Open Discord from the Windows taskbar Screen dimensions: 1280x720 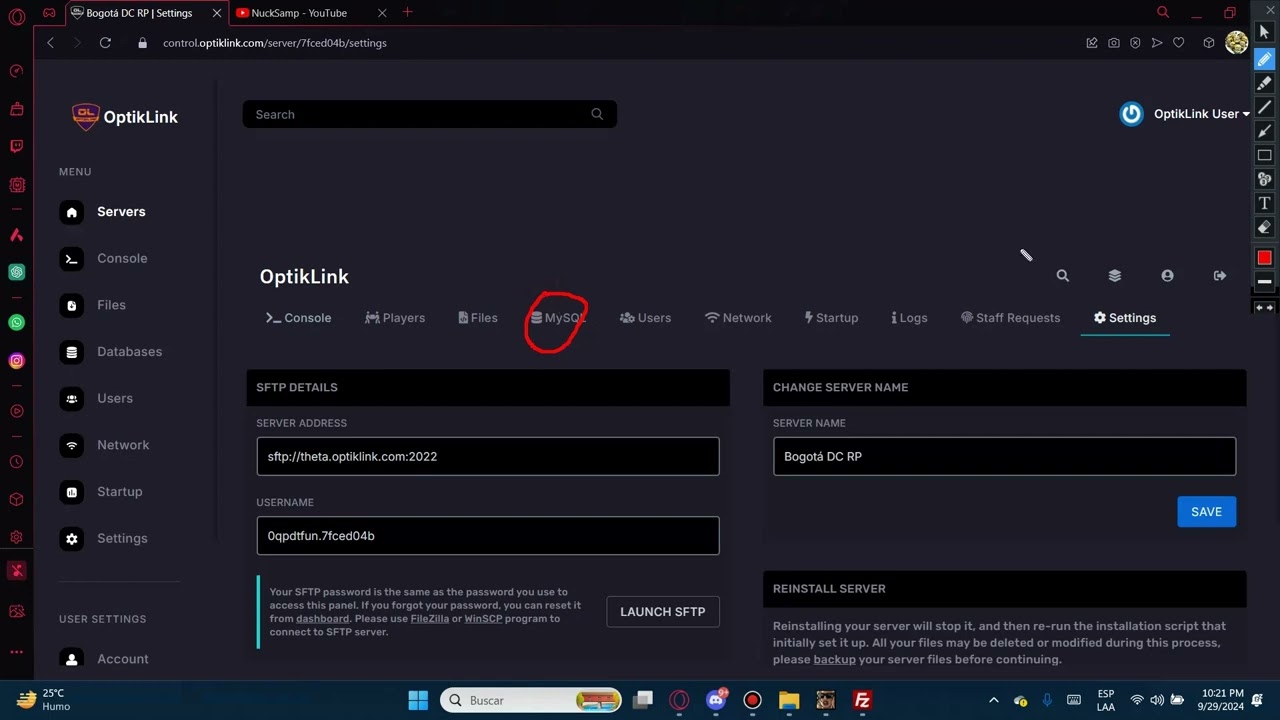point(716,700)
